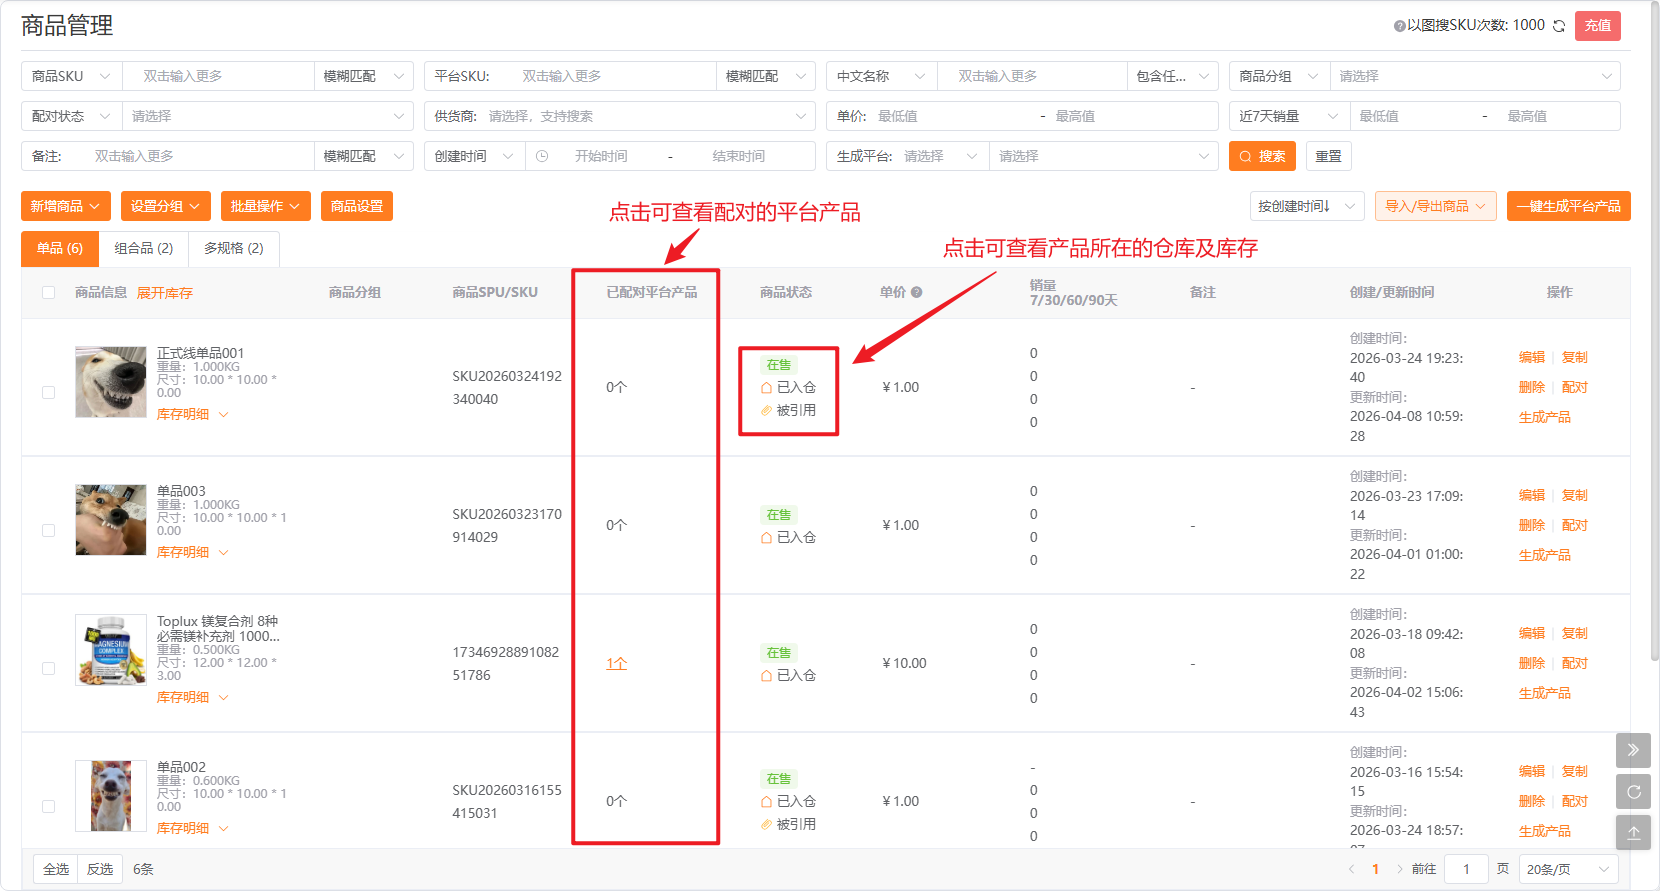The height and width of the screenshot is (891, 1660).
Task: Click the 重置 reset button
Action: pos(1329,156)
